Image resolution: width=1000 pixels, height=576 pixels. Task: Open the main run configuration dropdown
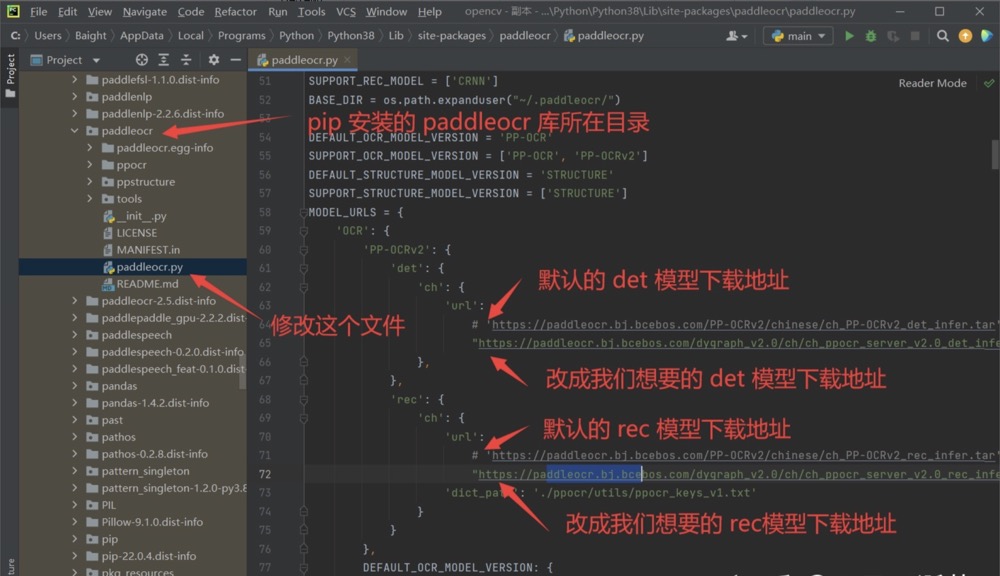(x=798, y=36)
